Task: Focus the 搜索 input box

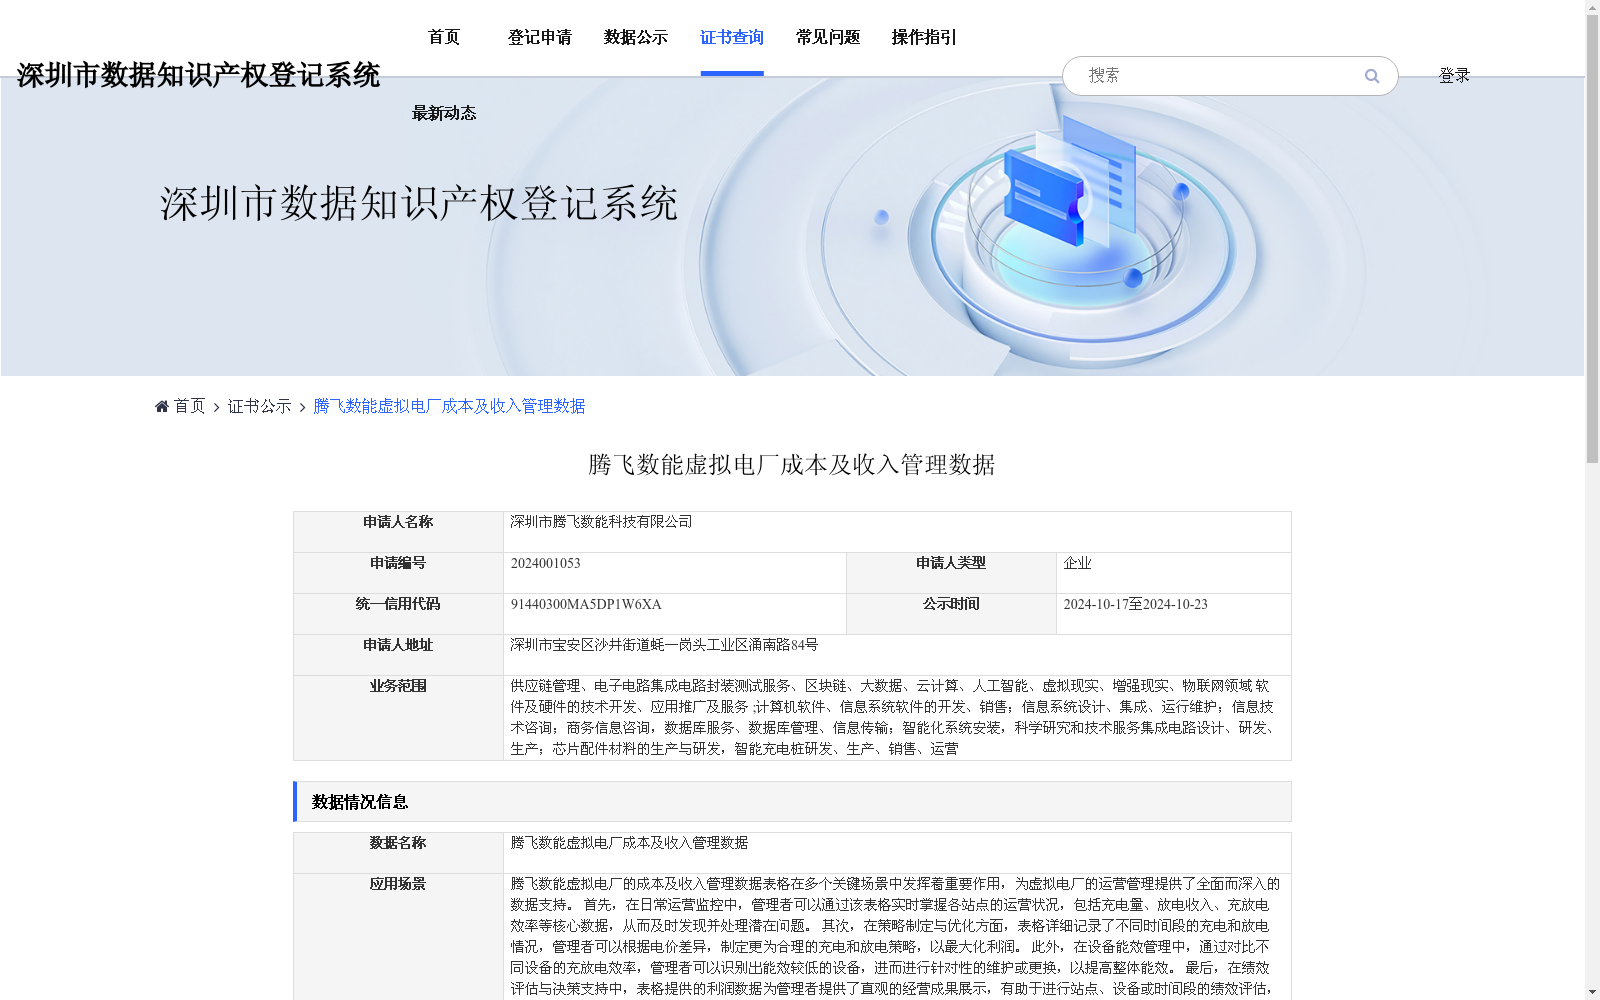Action: 1220,76
